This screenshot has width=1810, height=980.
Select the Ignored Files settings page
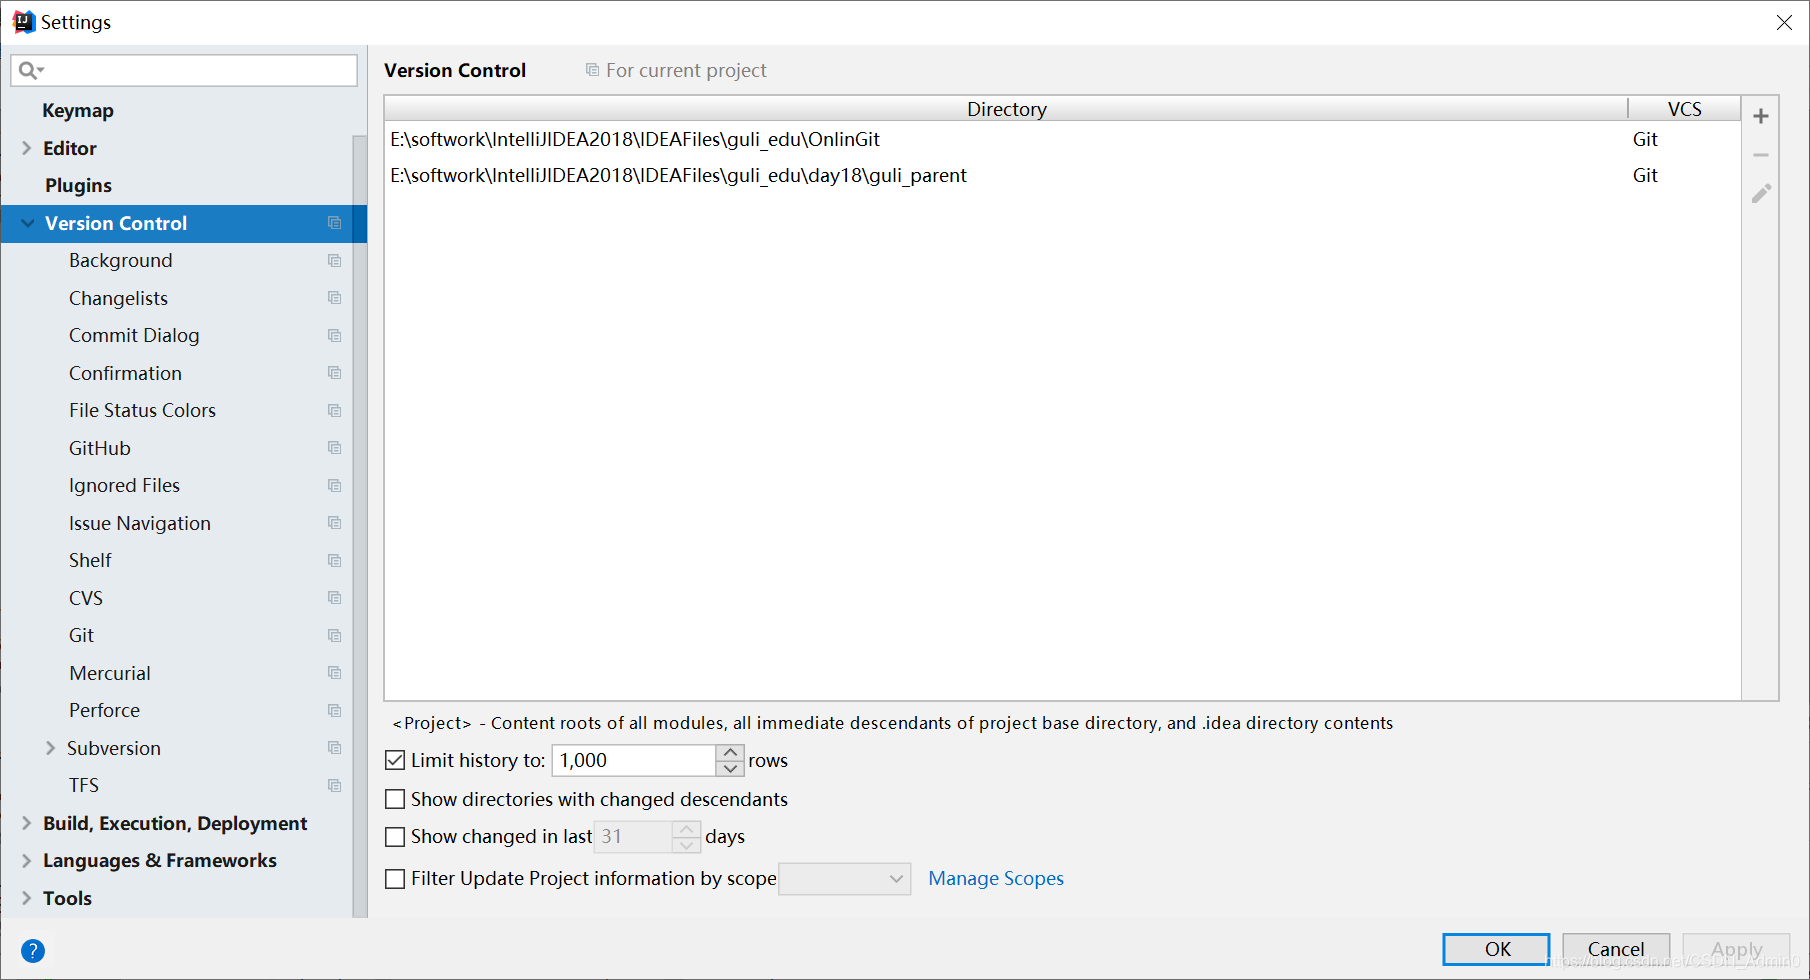click(x=124, y=486)
